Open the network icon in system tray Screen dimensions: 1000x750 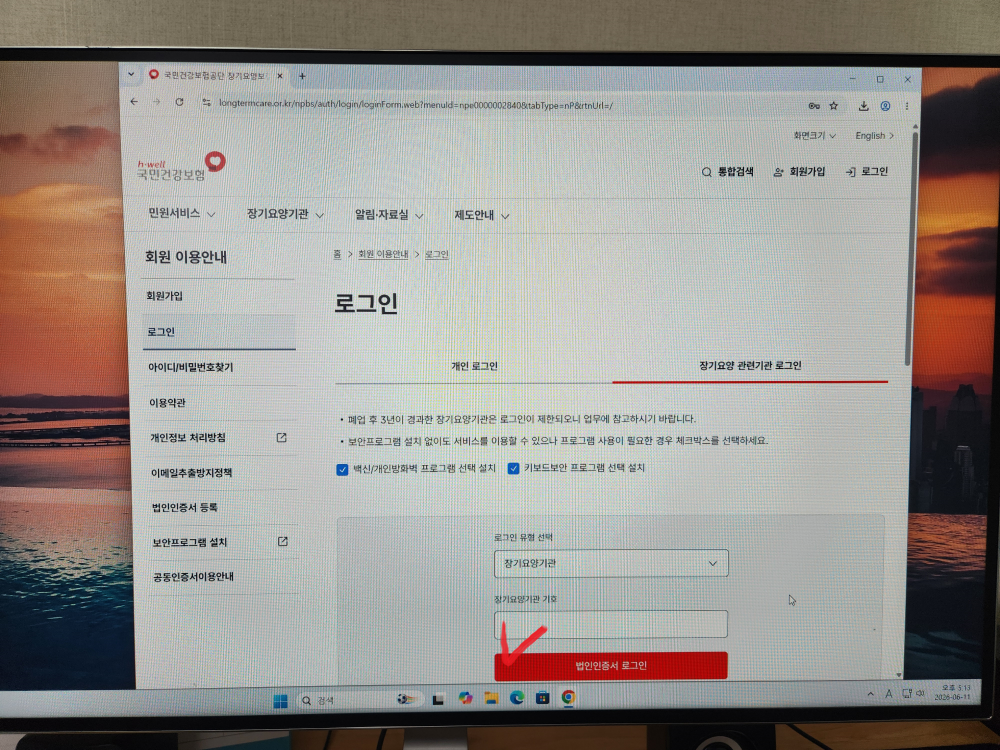point(906,693)
